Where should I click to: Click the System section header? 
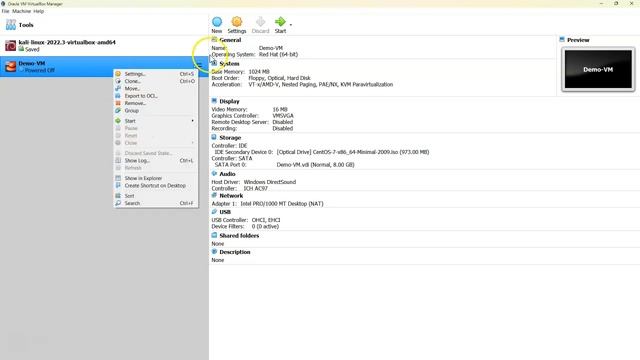(x=229, y=64)
